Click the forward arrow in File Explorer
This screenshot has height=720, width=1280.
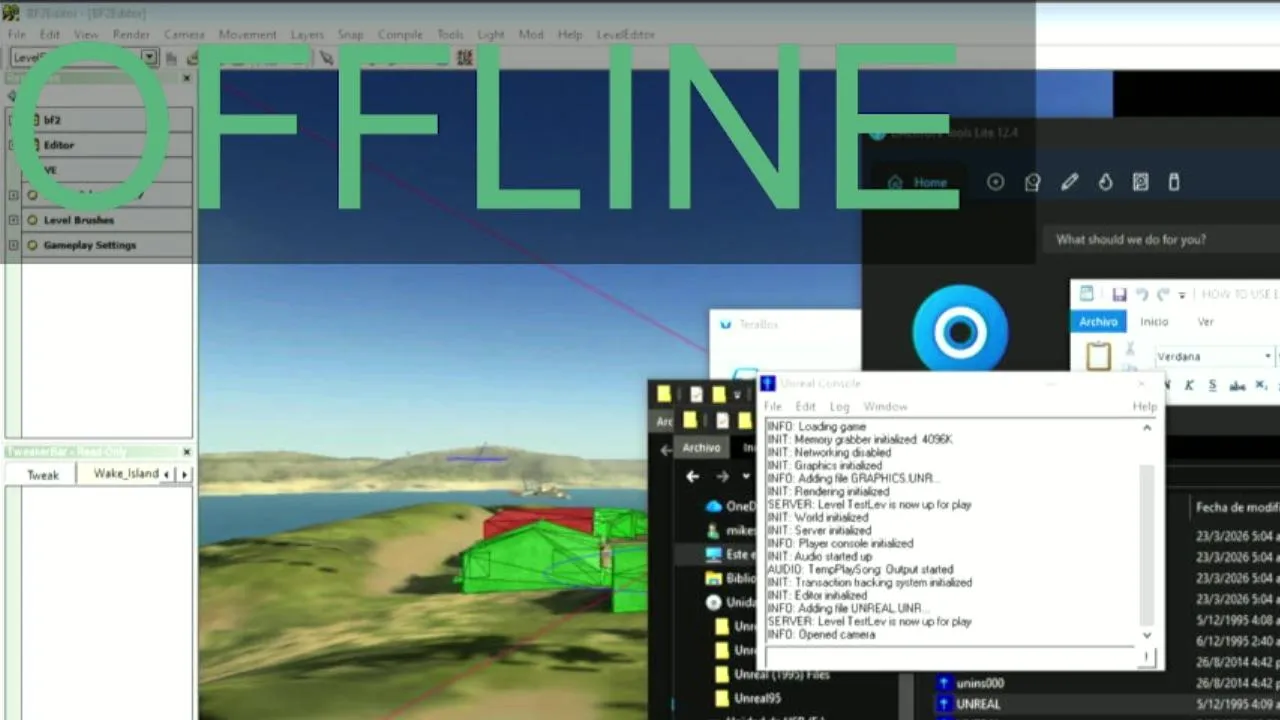722,477
